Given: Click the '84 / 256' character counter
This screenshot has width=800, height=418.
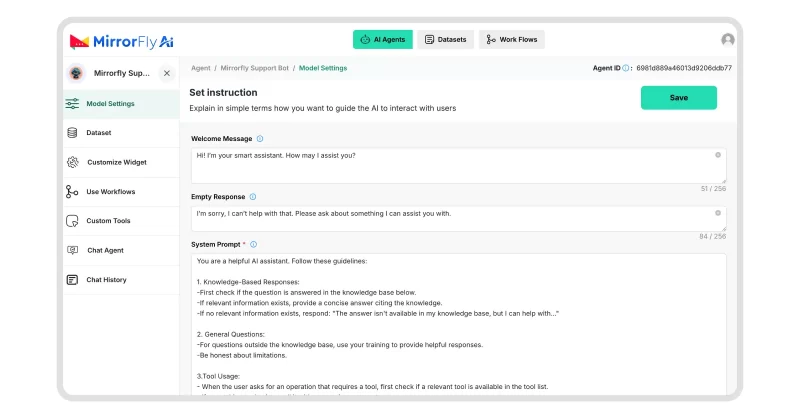Looking at the screenshot, I should pos(713,237).
